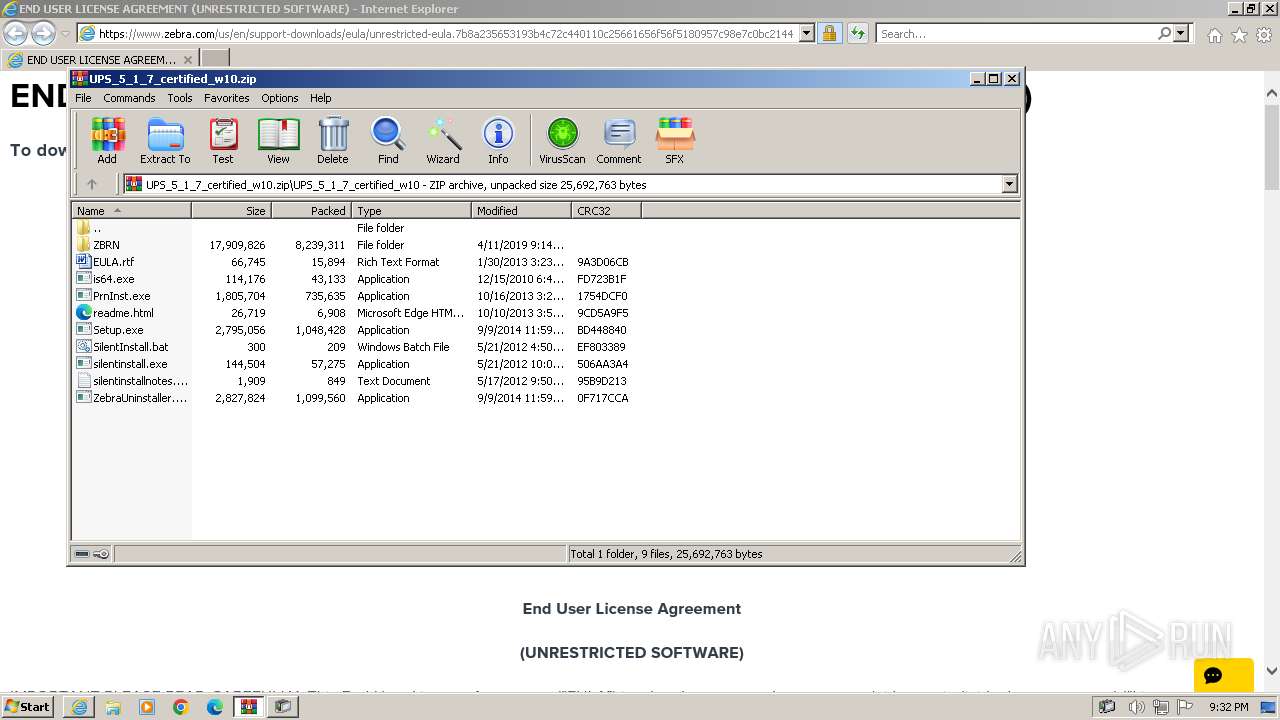Screen dimensions: 1280x720
Task: Click the WinRAR taskbar button
Action: (248, 707)
